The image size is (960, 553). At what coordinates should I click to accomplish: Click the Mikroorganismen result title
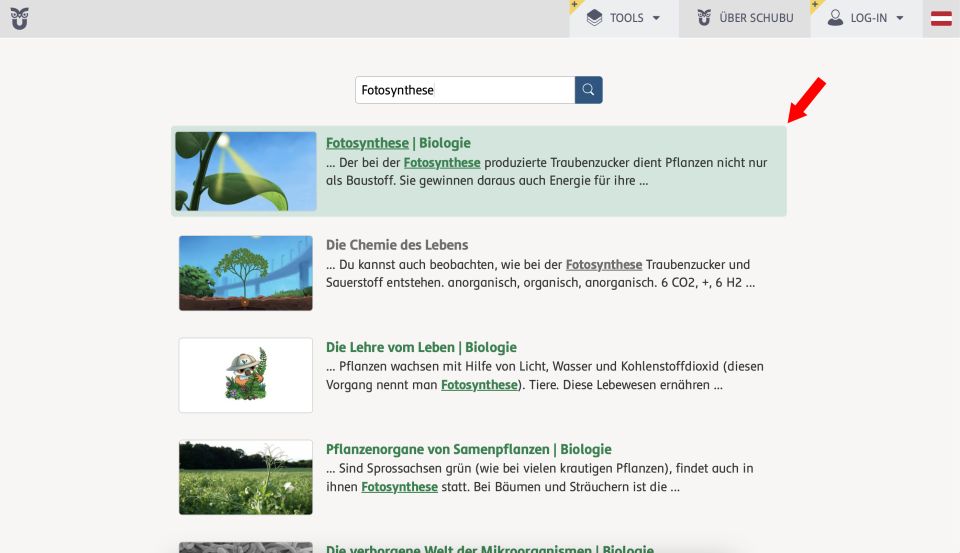489,549
